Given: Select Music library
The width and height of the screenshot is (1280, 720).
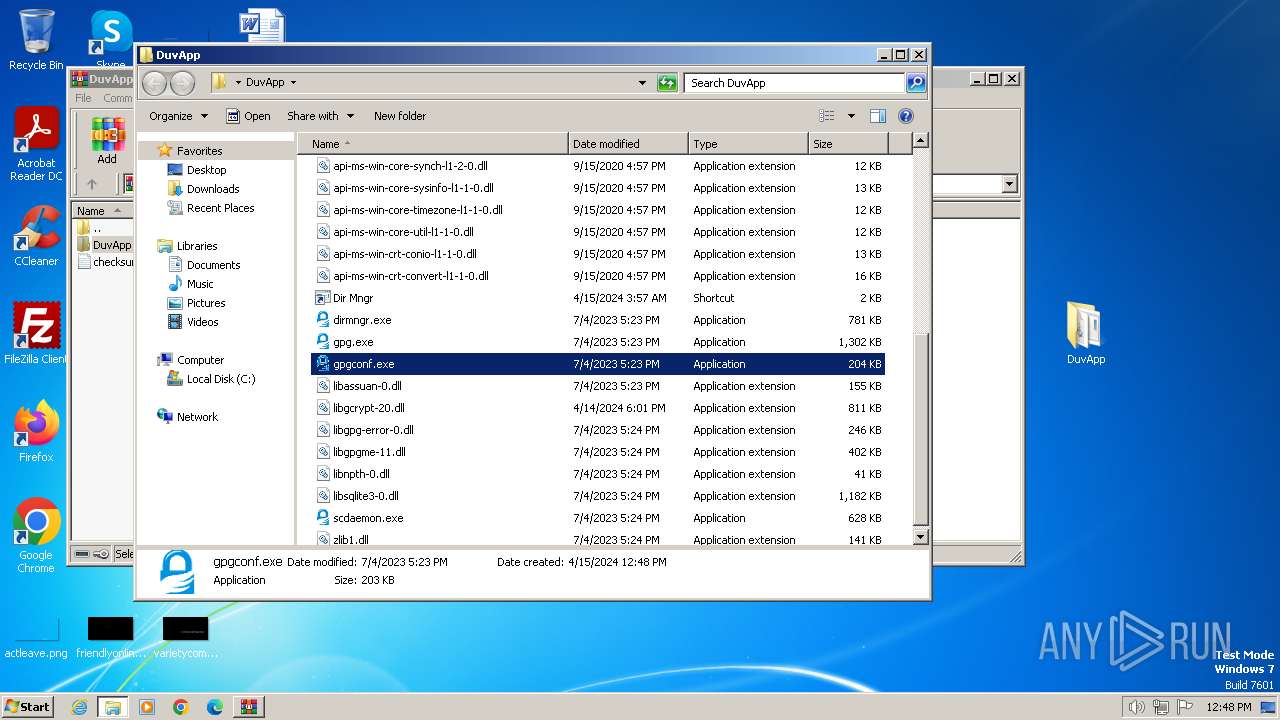Looking at the screenshot, I should point(200,284).
